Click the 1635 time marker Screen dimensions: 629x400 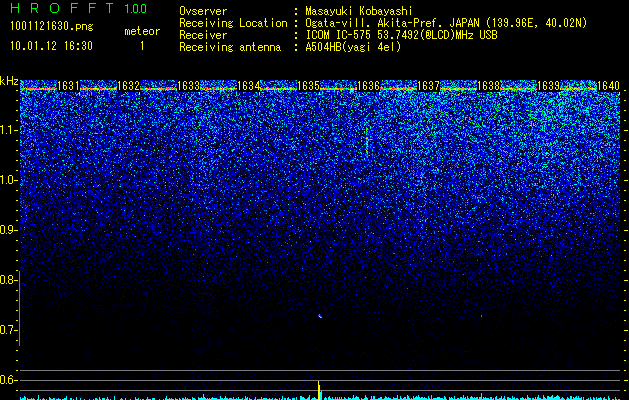(308, 86)
